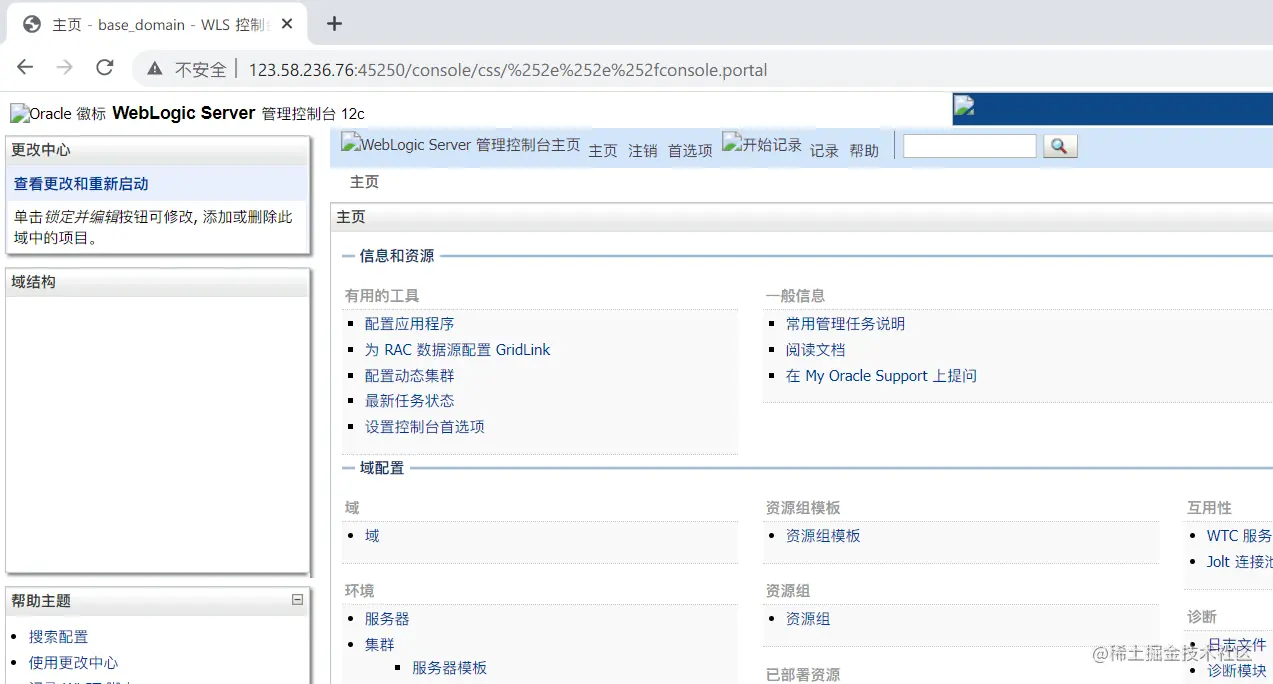The width and height of the screenshot is (1273, 684).
Task: Click the not-secure warning triangle icon
Action: coord(154,69)
